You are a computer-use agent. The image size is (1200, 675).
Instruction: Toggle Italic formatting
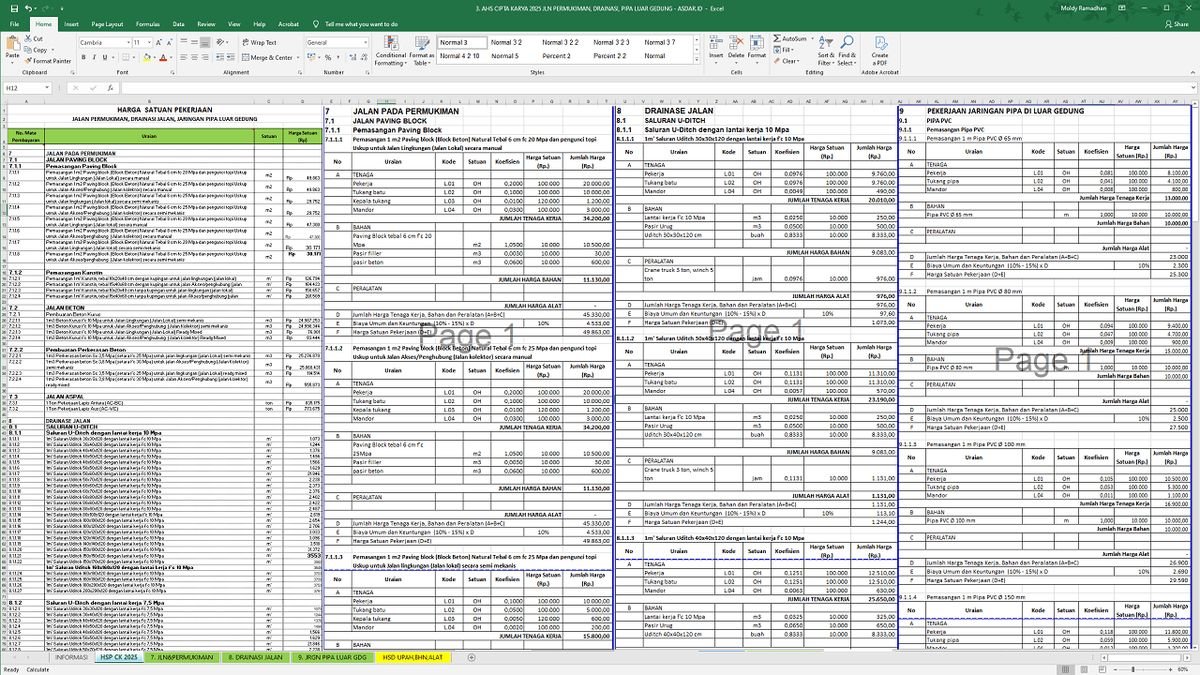point(92,58)
